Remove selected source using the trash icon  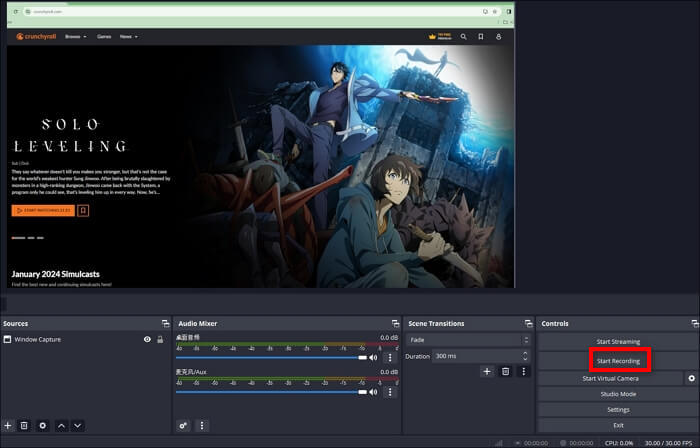tap(24, 426)
